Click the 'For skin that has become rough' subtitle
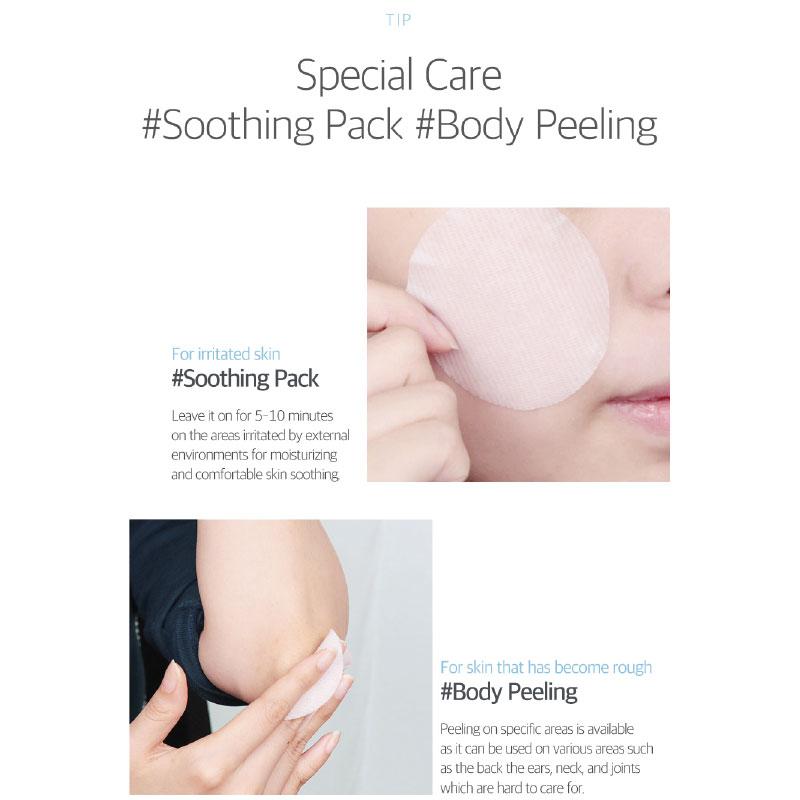 point(546,667)
